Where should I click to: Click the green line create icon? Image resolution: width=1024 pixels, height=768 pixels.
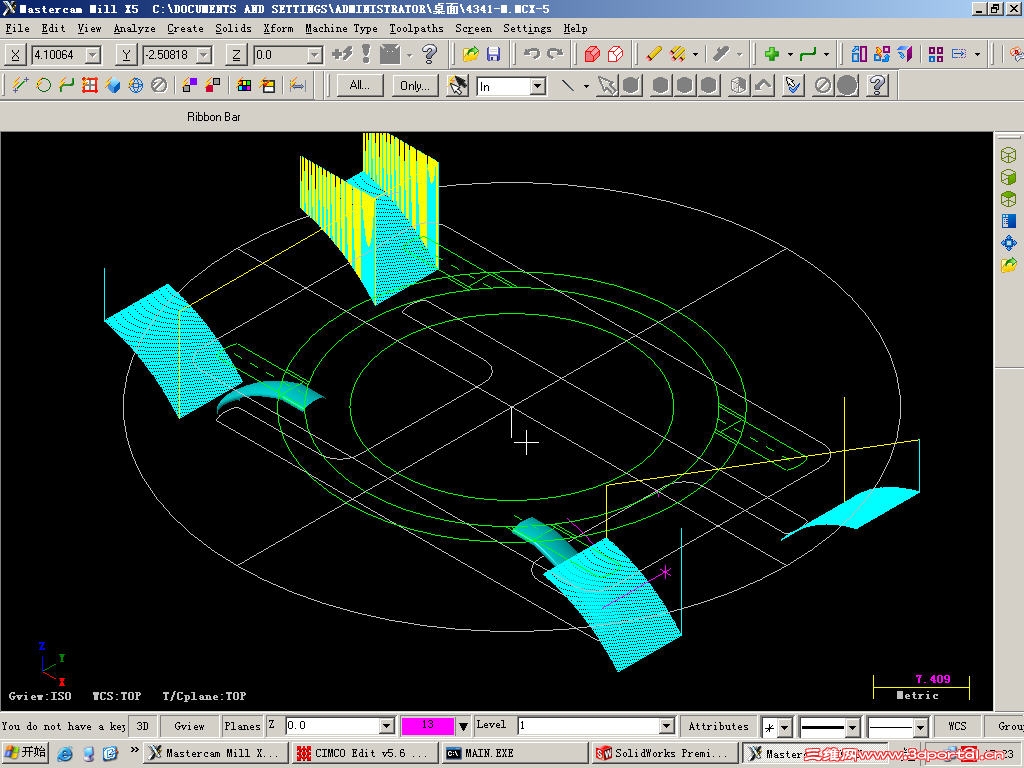[x=808, y=54]
